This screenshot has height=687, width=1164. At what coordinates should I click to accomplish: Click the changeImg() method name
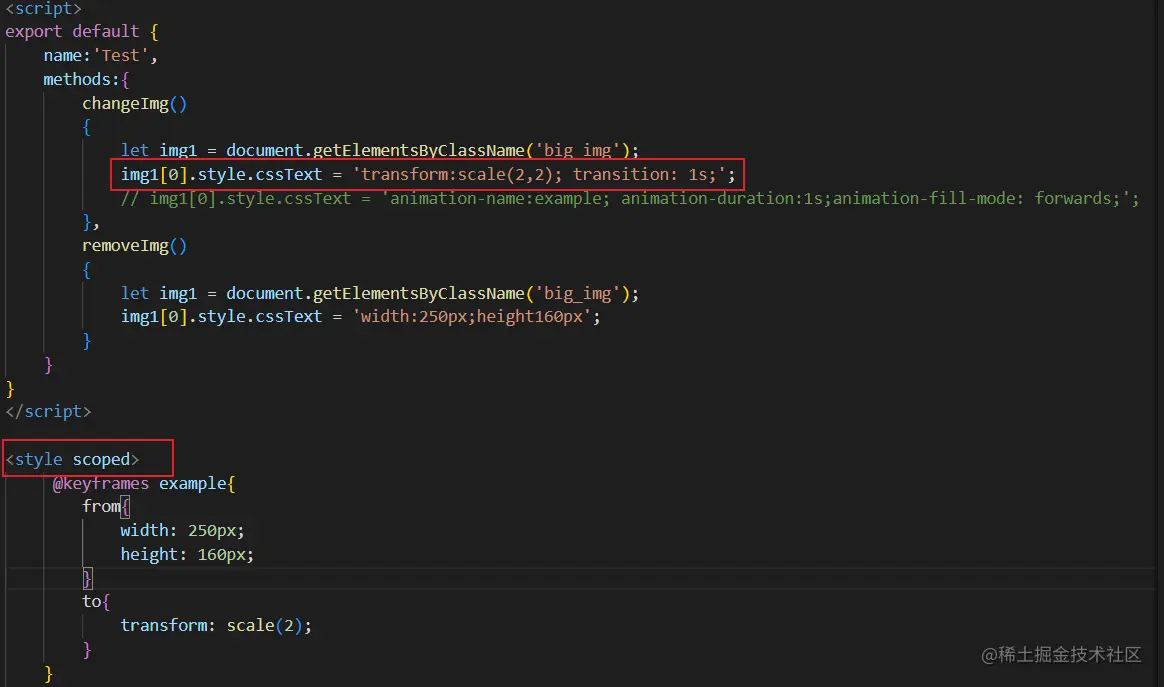click(134, 103)
